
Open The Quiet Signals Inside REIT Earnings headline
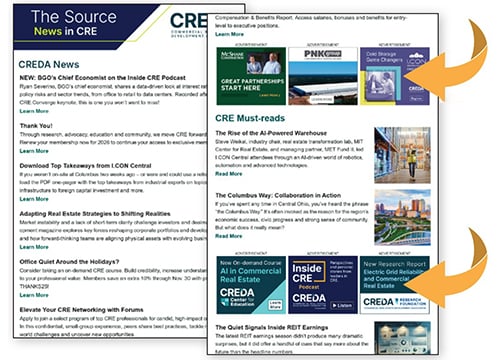[x=272, y=327]
